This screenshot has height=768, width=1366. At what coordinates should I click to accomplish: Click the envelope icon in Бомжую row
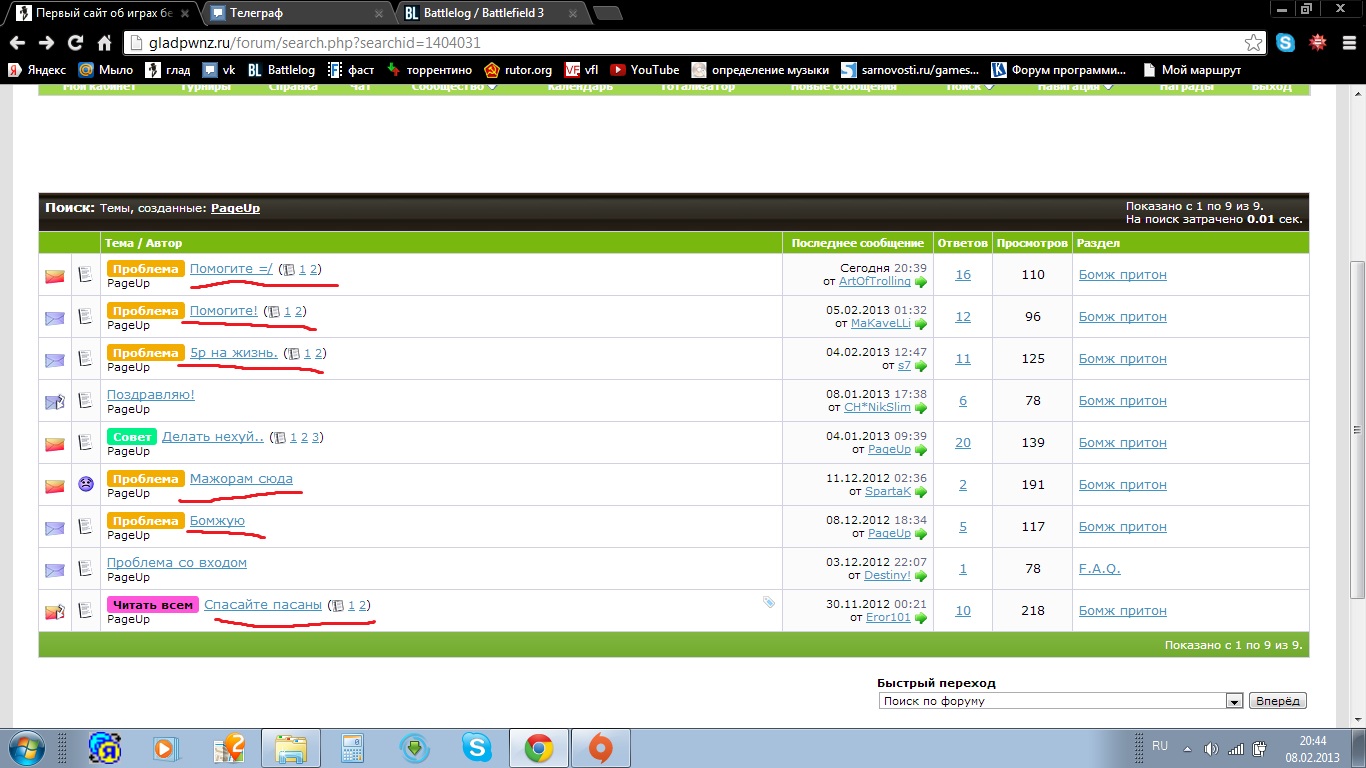[55, 528]
